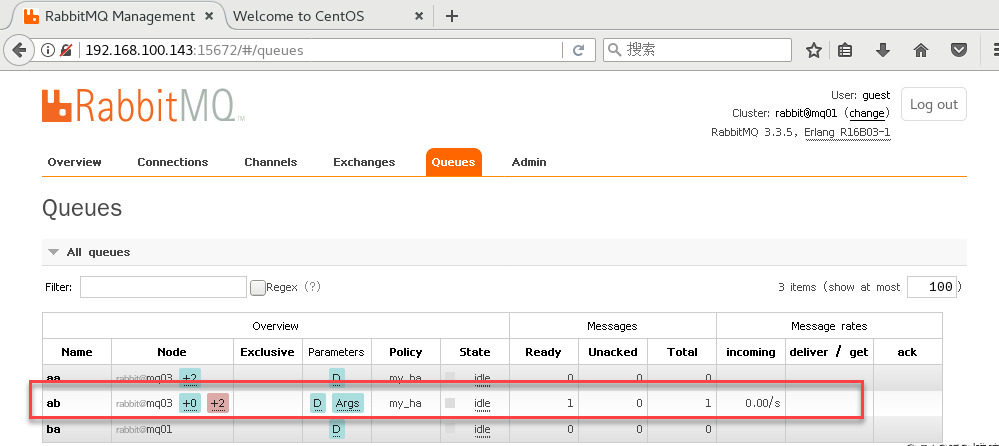
Task: Bookmark this page with star icon
Action: point(814,50)
